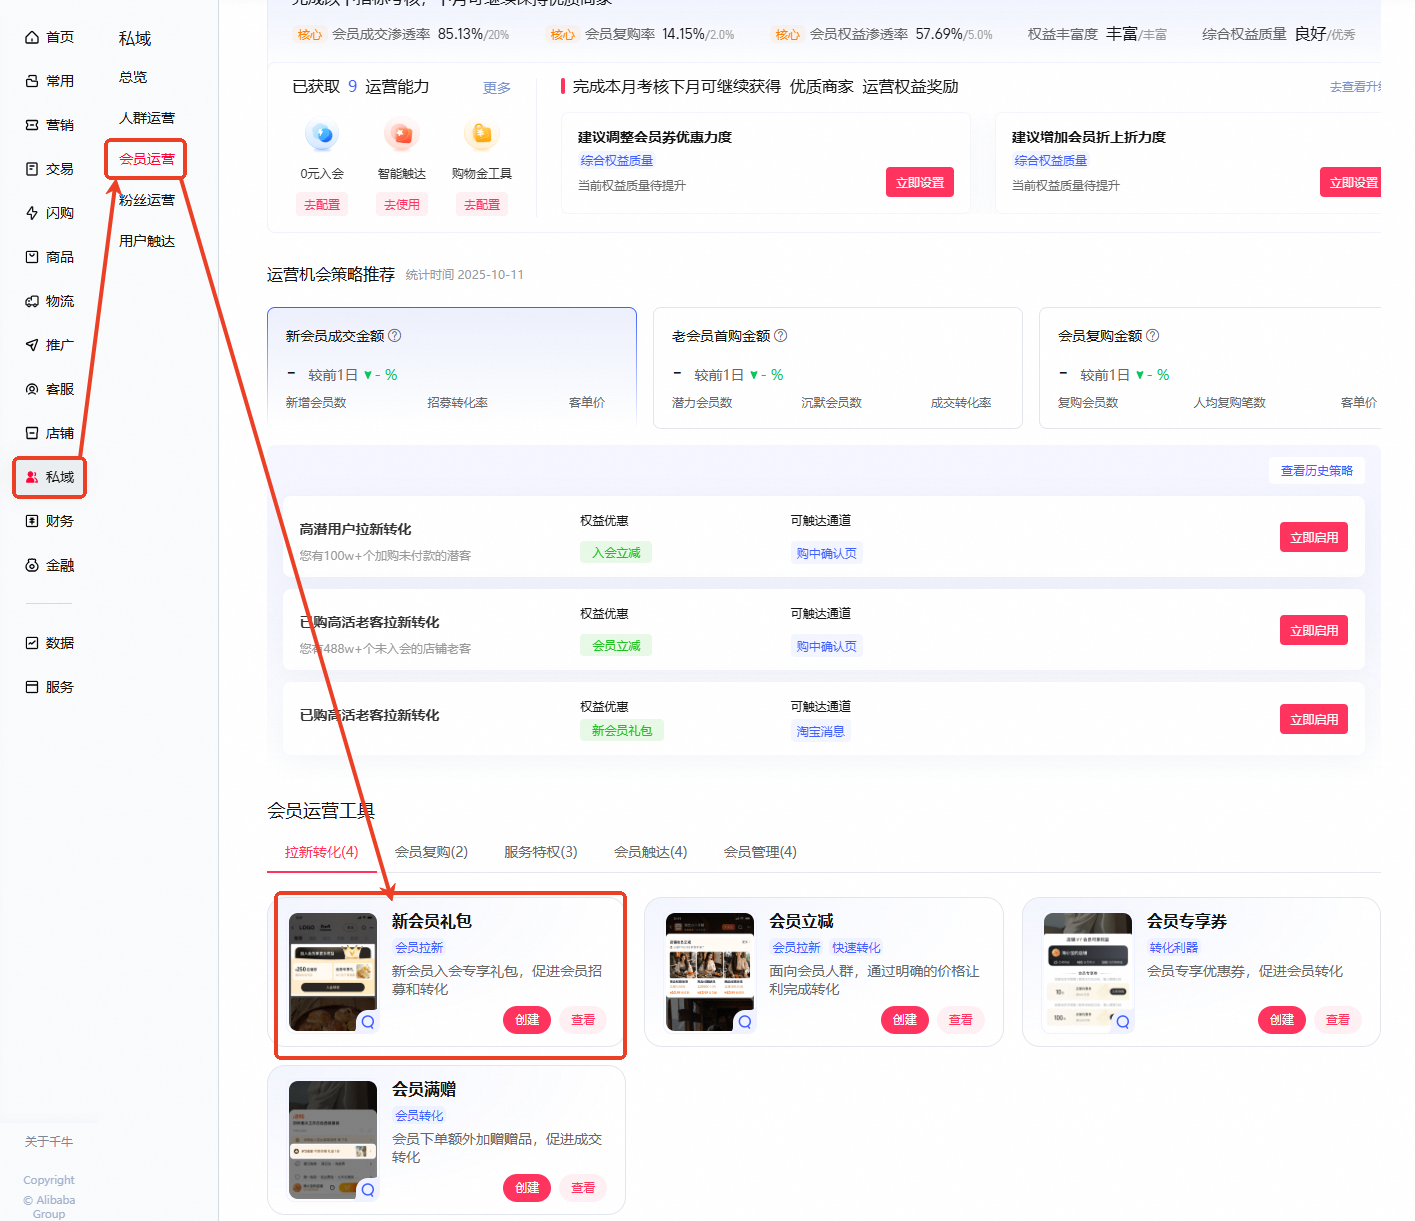The image size is (1415, 1221).
Task: Open the 查看历史策略 link
Action: click(1317, 471)
